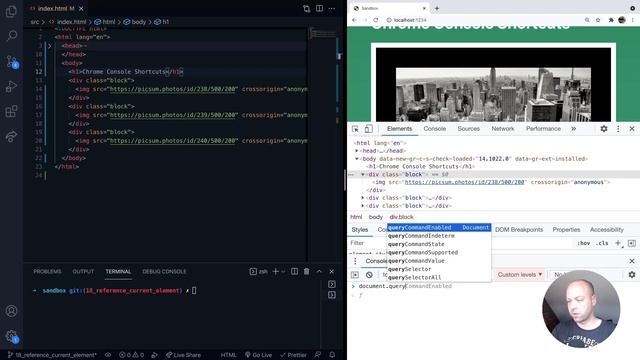The height and width of the screenshot is (360, 640).
Task: Activate the DevTools inspect element picker
Action: click(x=355, y=129)
